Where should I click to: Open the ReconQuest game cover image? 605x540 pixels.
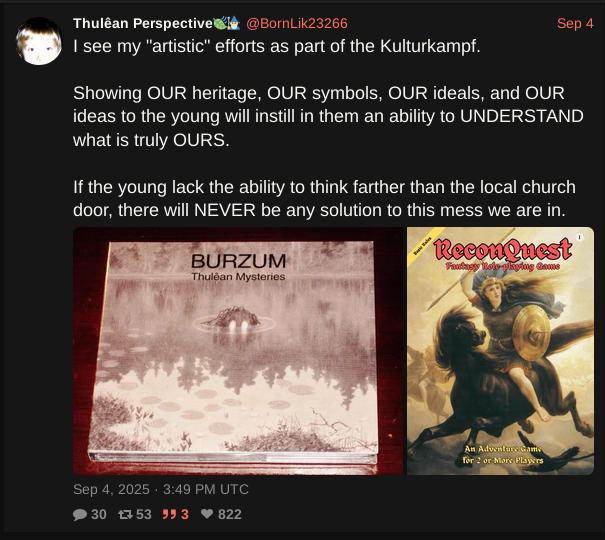(x=500, y=351)
